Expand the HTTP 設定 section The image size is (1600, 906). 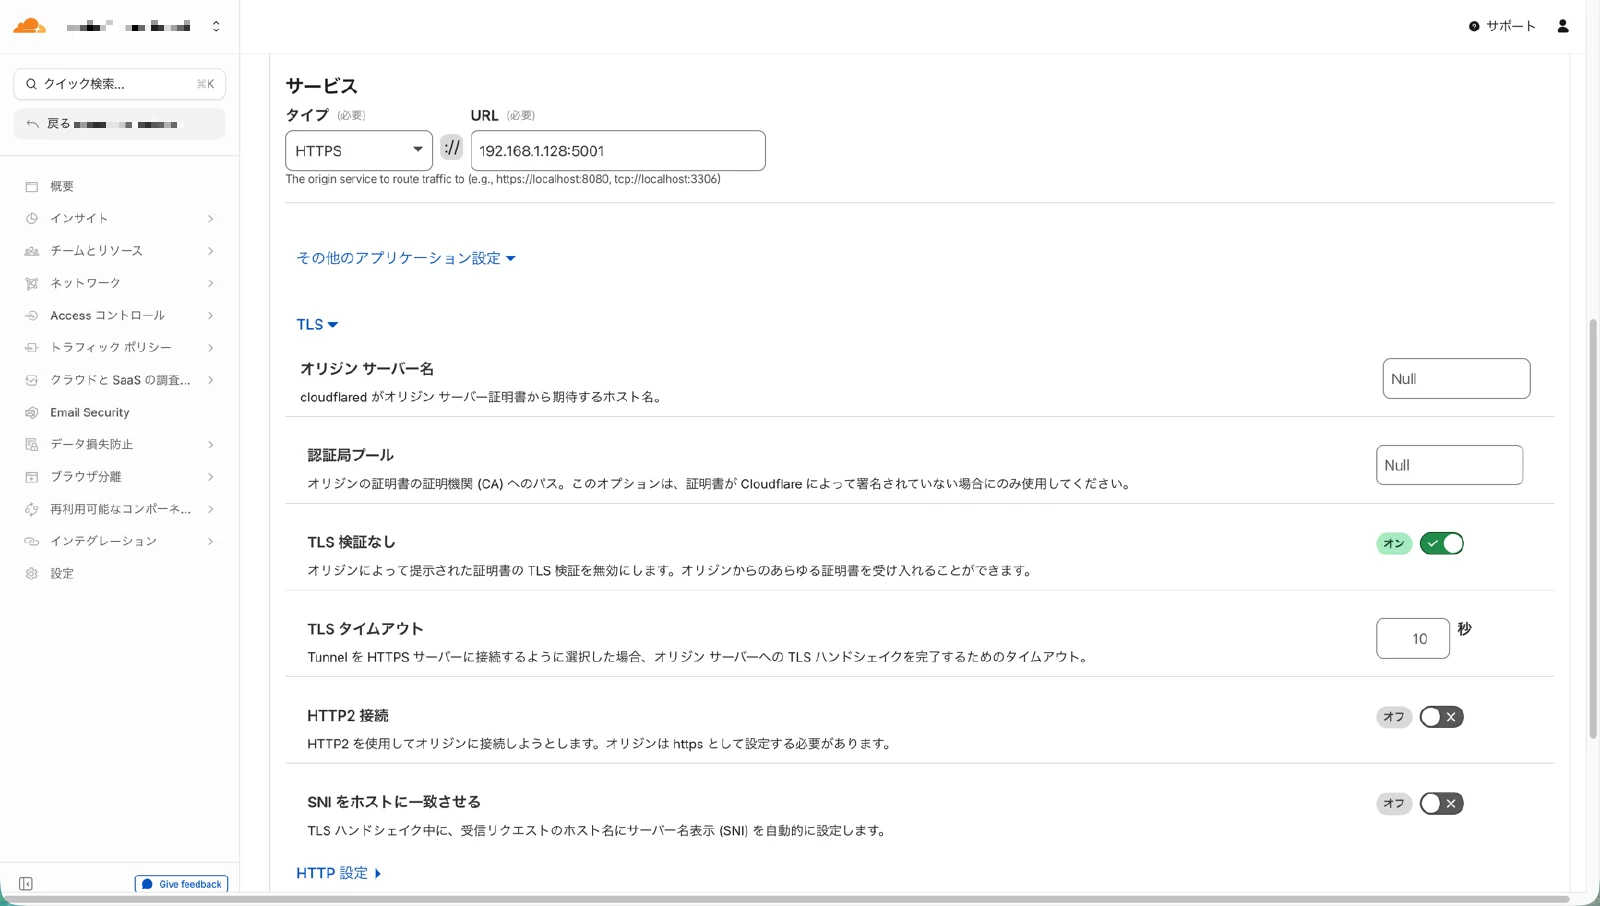(339, 872)
